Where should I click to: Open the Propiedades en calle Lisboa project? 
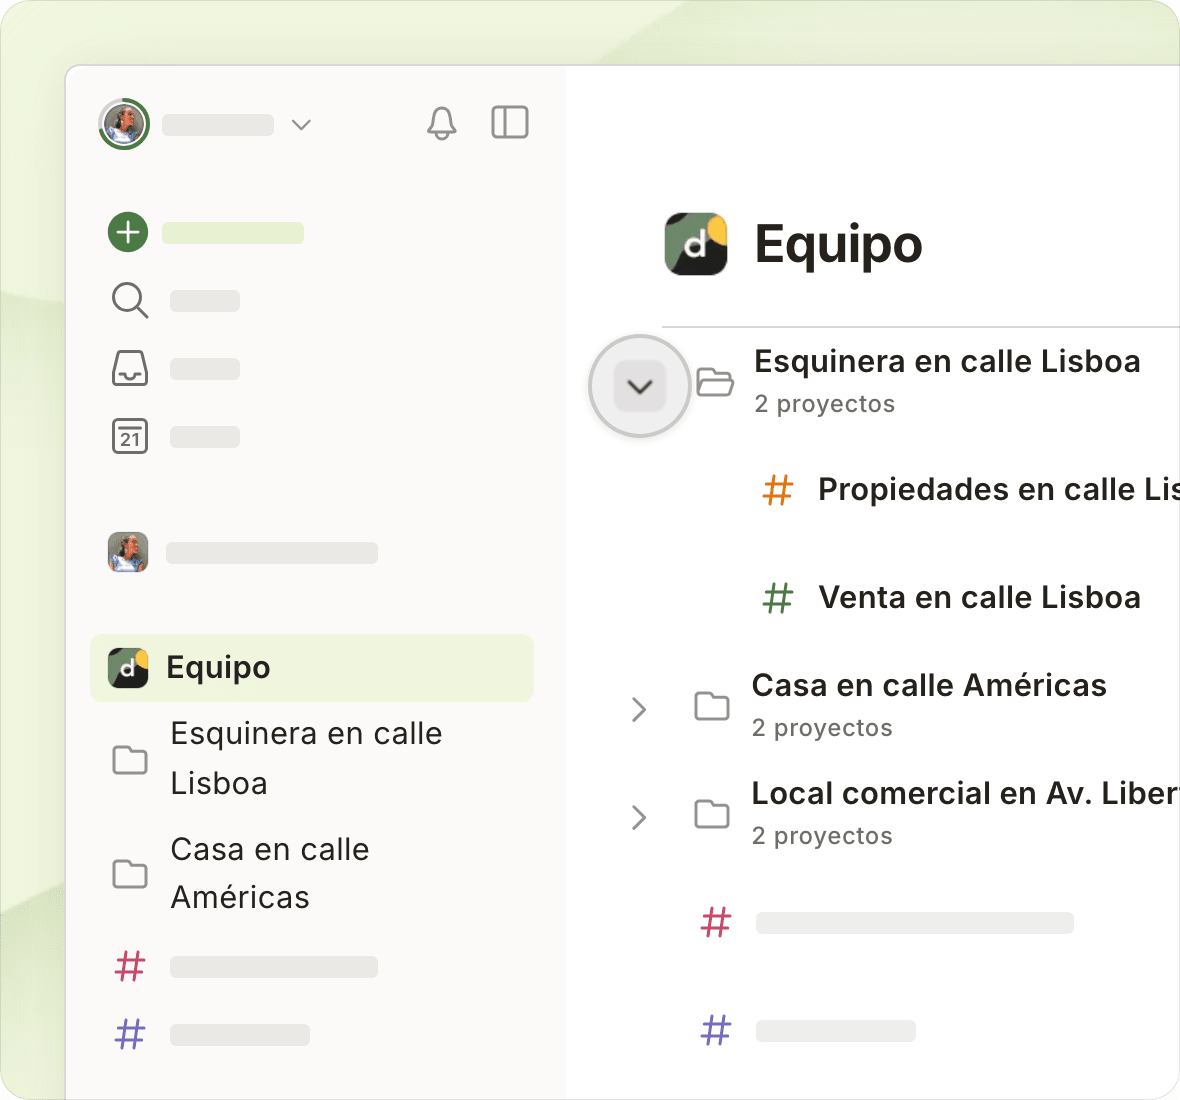coord(999,490)
